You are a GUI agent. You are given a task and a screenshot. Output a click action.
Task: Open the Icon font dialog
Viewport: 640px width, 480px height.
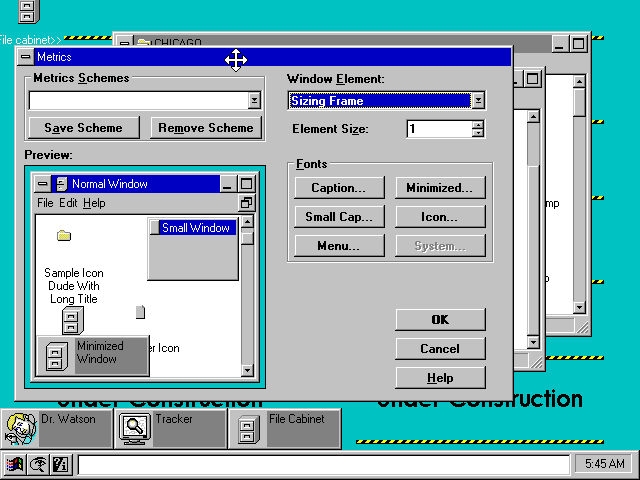point(440,217)
